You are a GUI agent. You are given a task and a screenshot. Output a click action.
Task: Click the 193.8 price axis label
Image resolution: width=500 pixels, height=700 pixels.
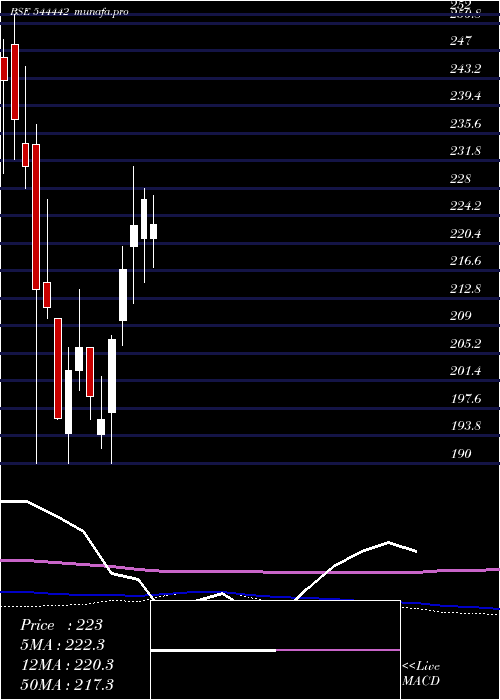tap(466, 426)
